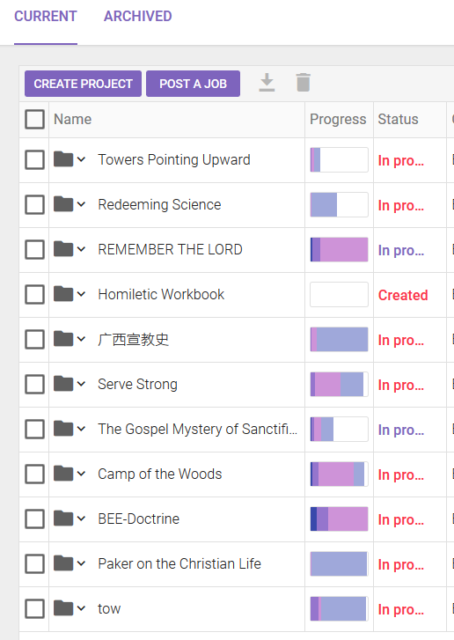Click folder icon for tow project
Screen dimensions: 454x640
63,608
